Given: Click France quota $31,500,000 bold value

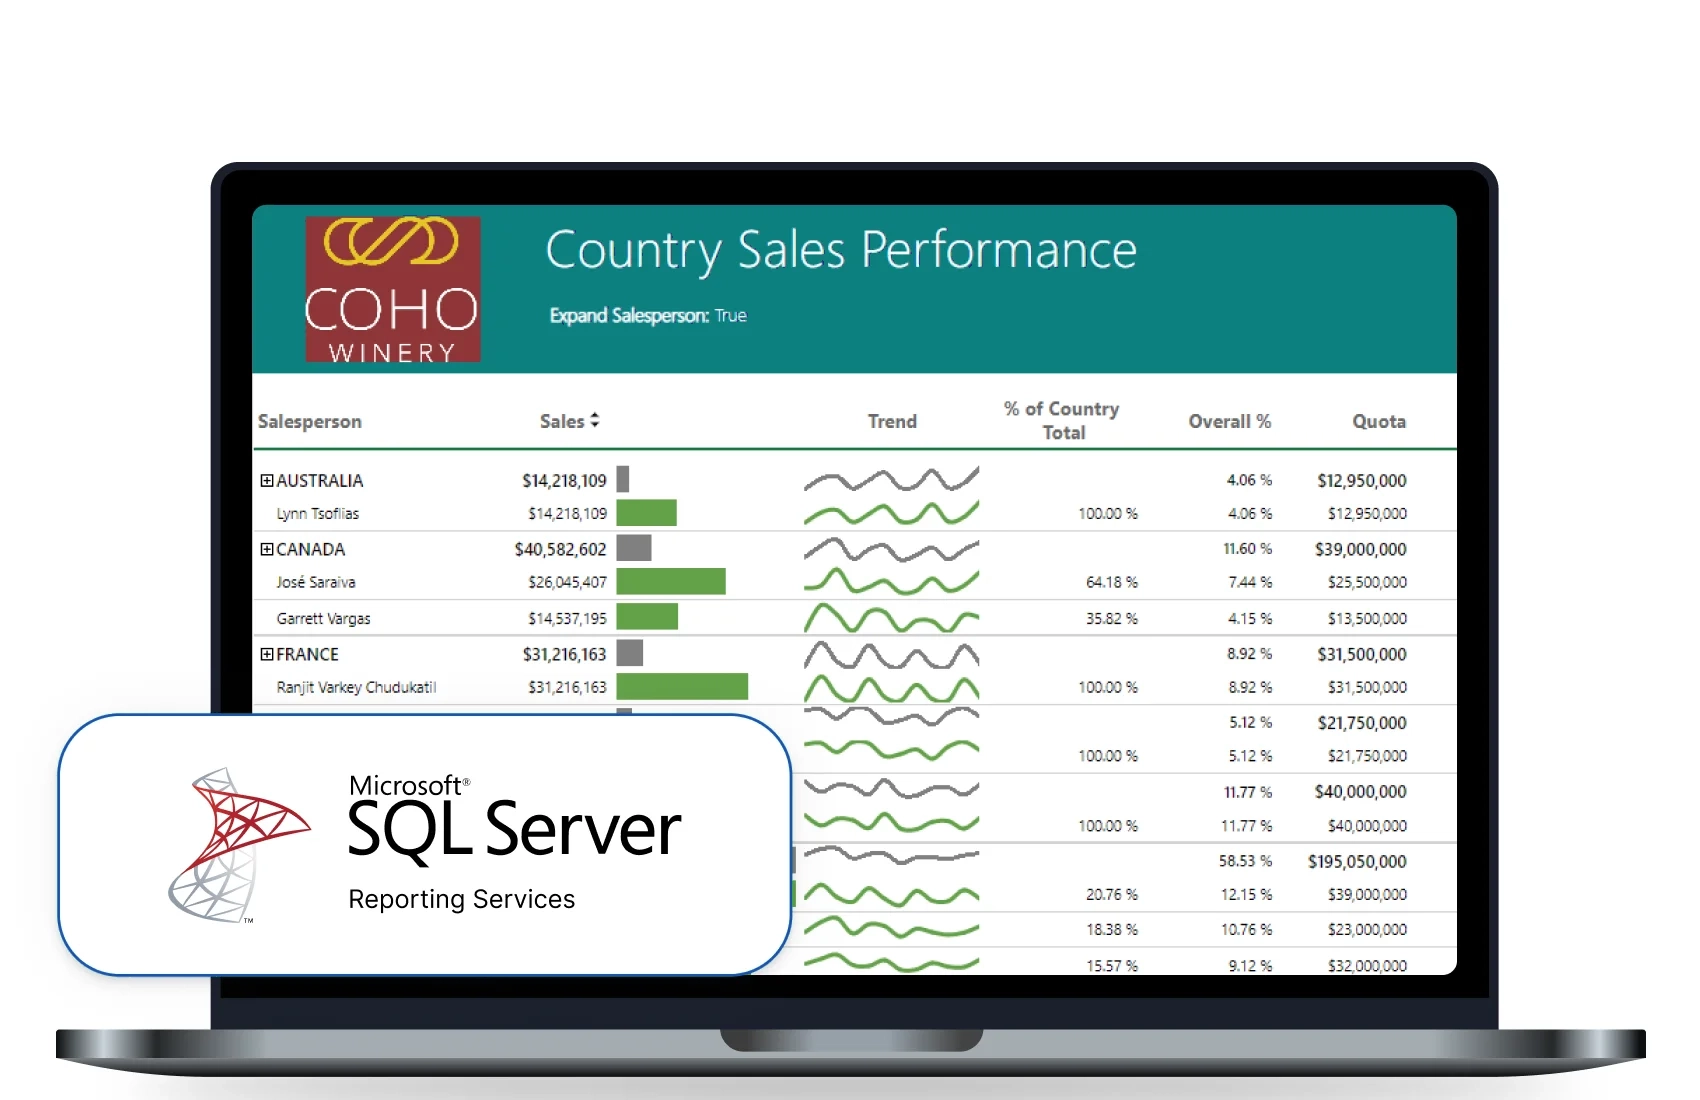Looking at the screenshot, I should click(x=1362, y=655).
